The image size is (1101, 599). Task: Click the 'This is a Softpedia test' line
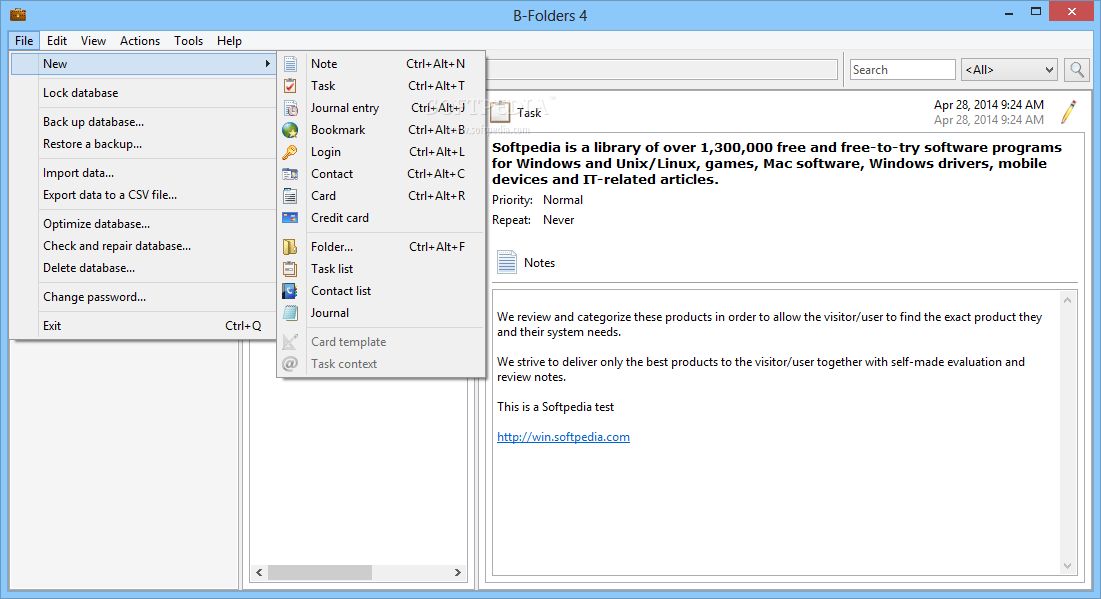click(555, 407)
